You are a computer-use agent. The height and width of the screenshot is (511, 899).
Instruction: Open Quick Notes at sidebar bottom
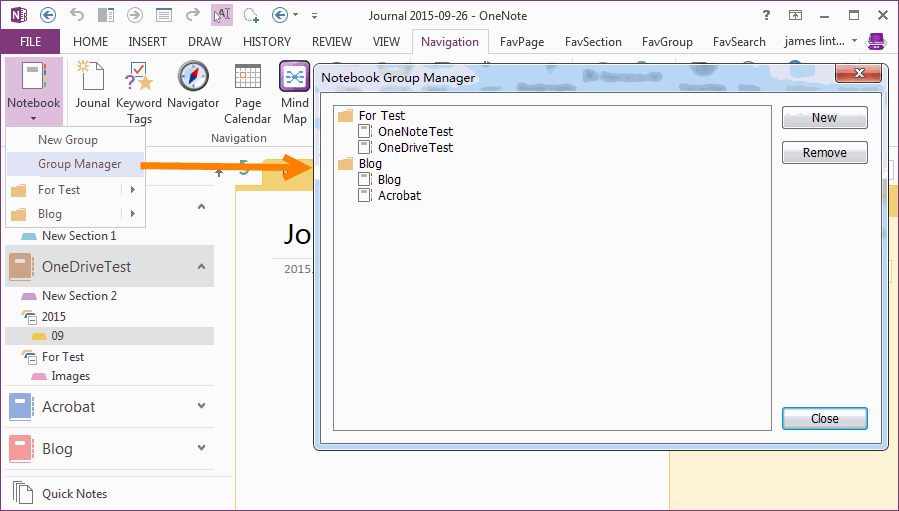(75, 493)
